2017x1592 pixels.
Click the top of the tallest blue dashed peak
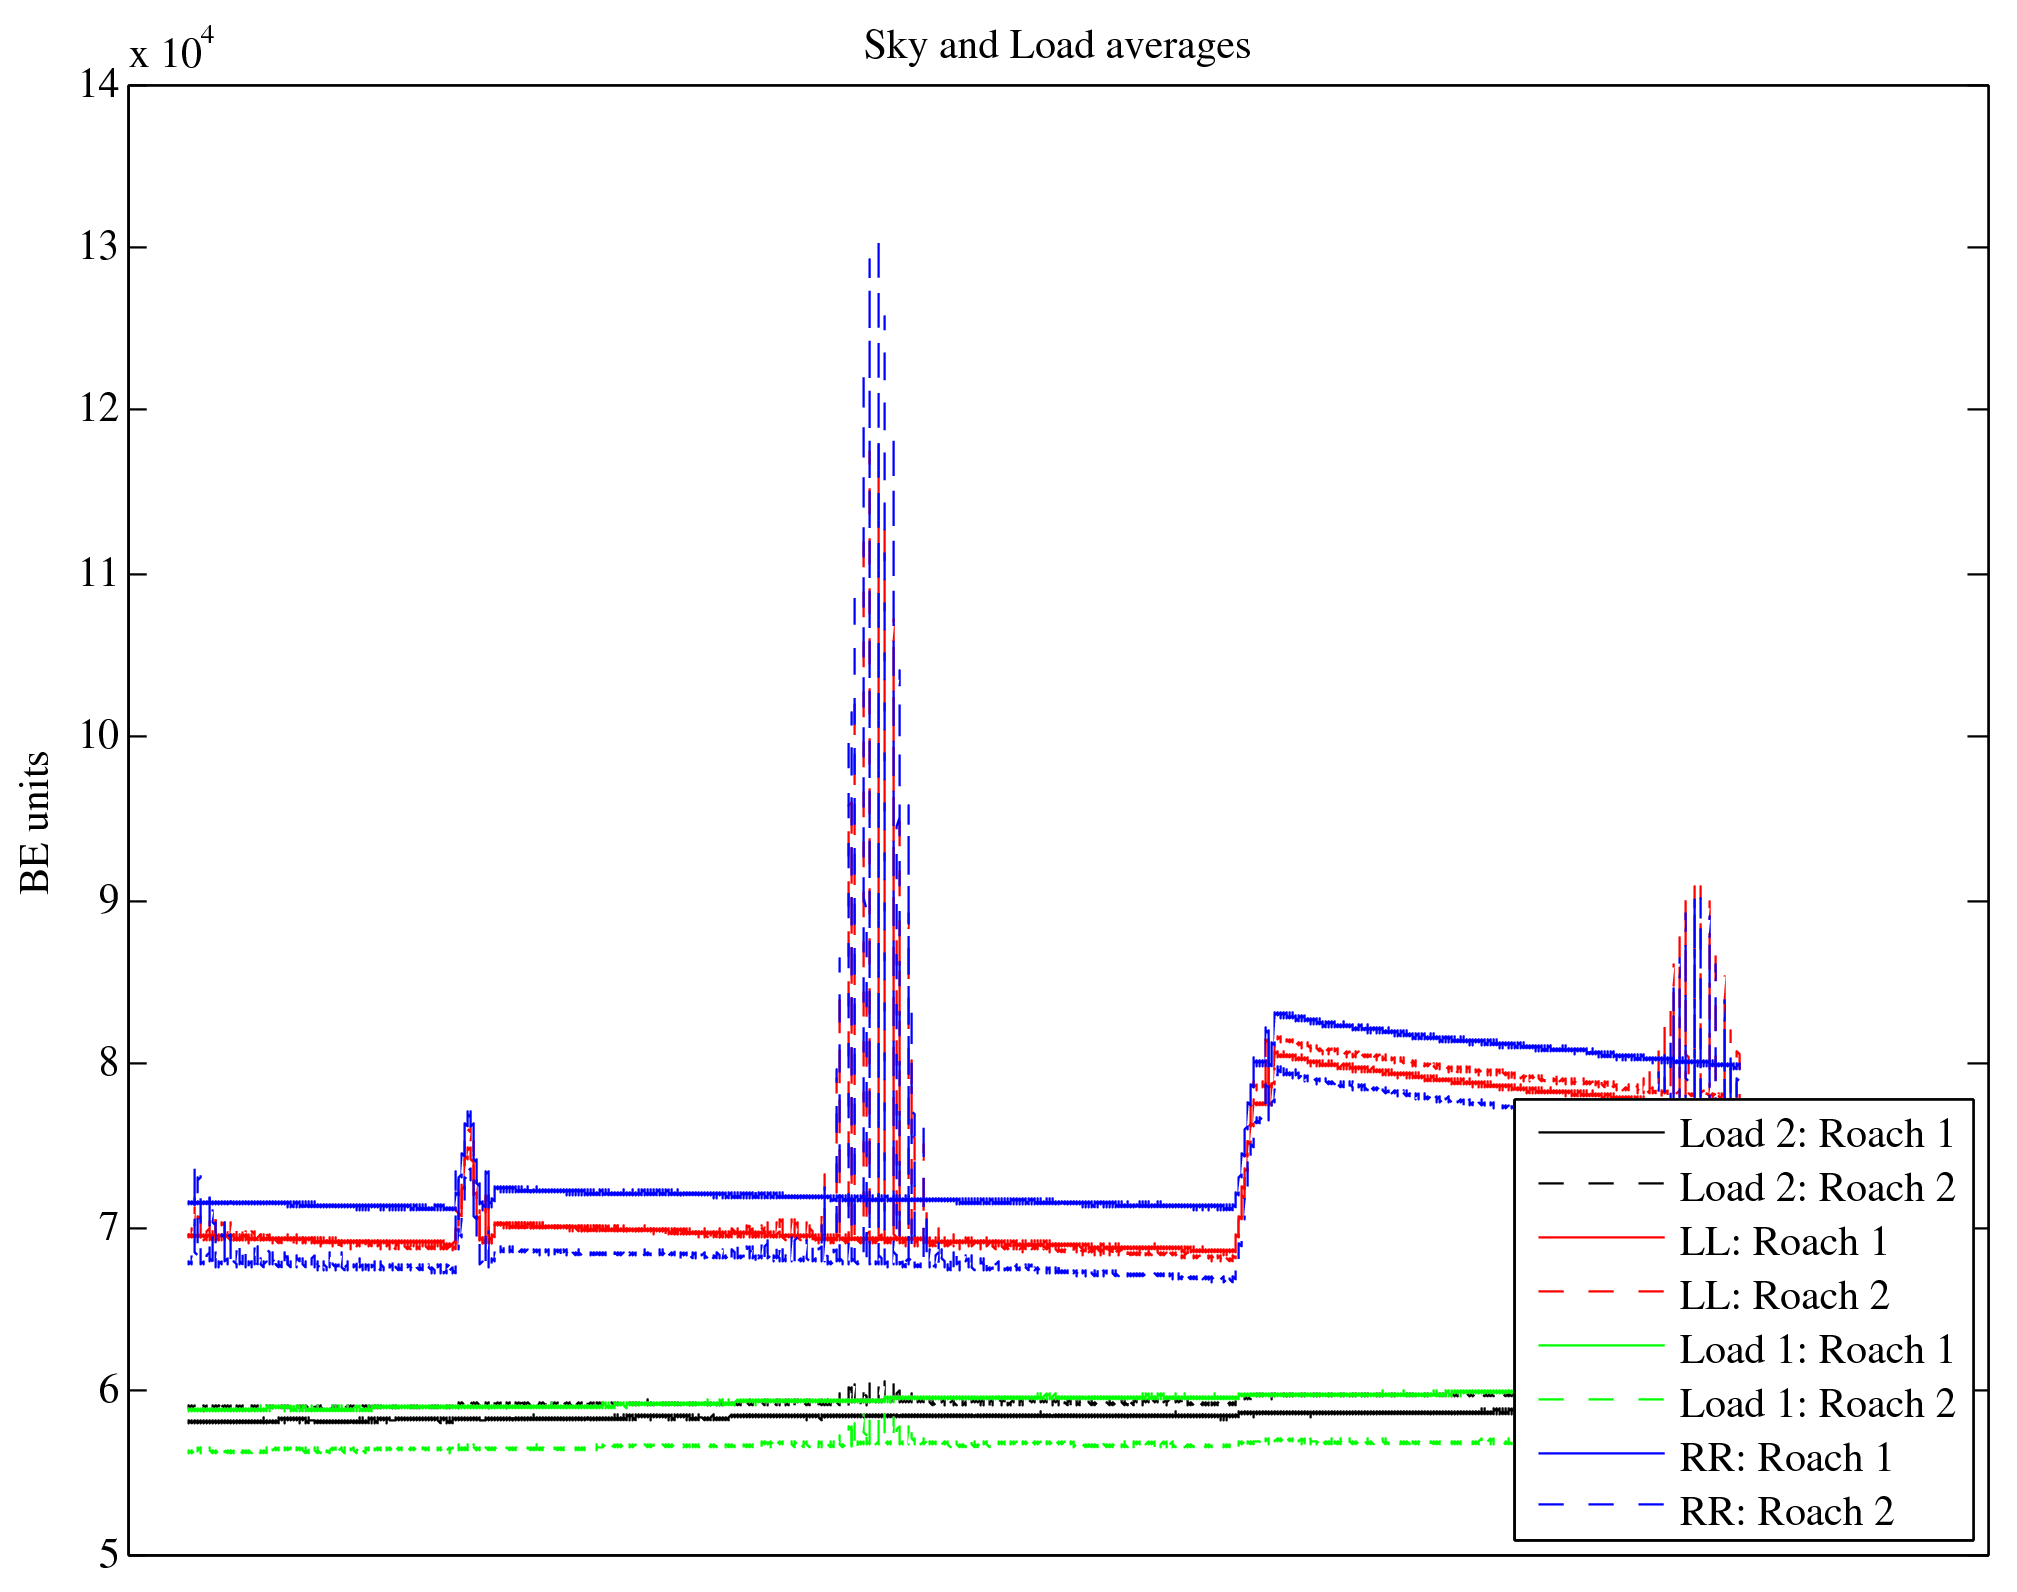[878, 246]
